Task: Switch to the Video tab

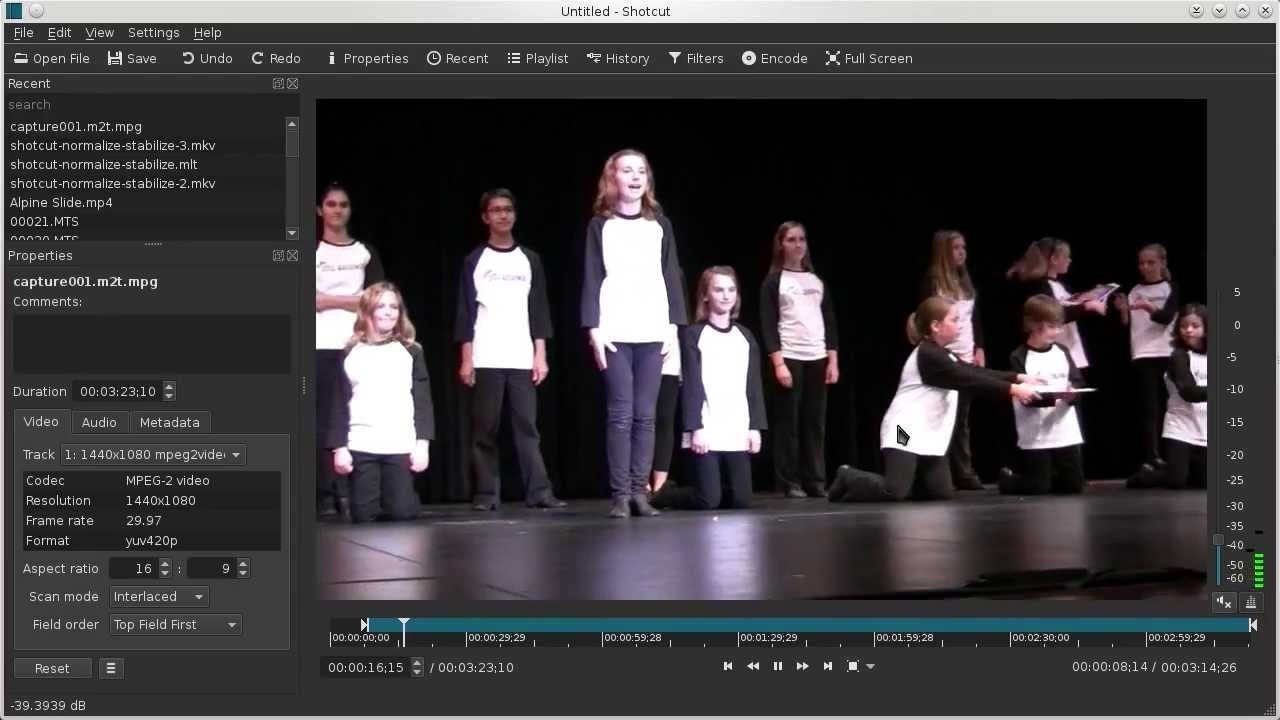Action: click(41, 422)
